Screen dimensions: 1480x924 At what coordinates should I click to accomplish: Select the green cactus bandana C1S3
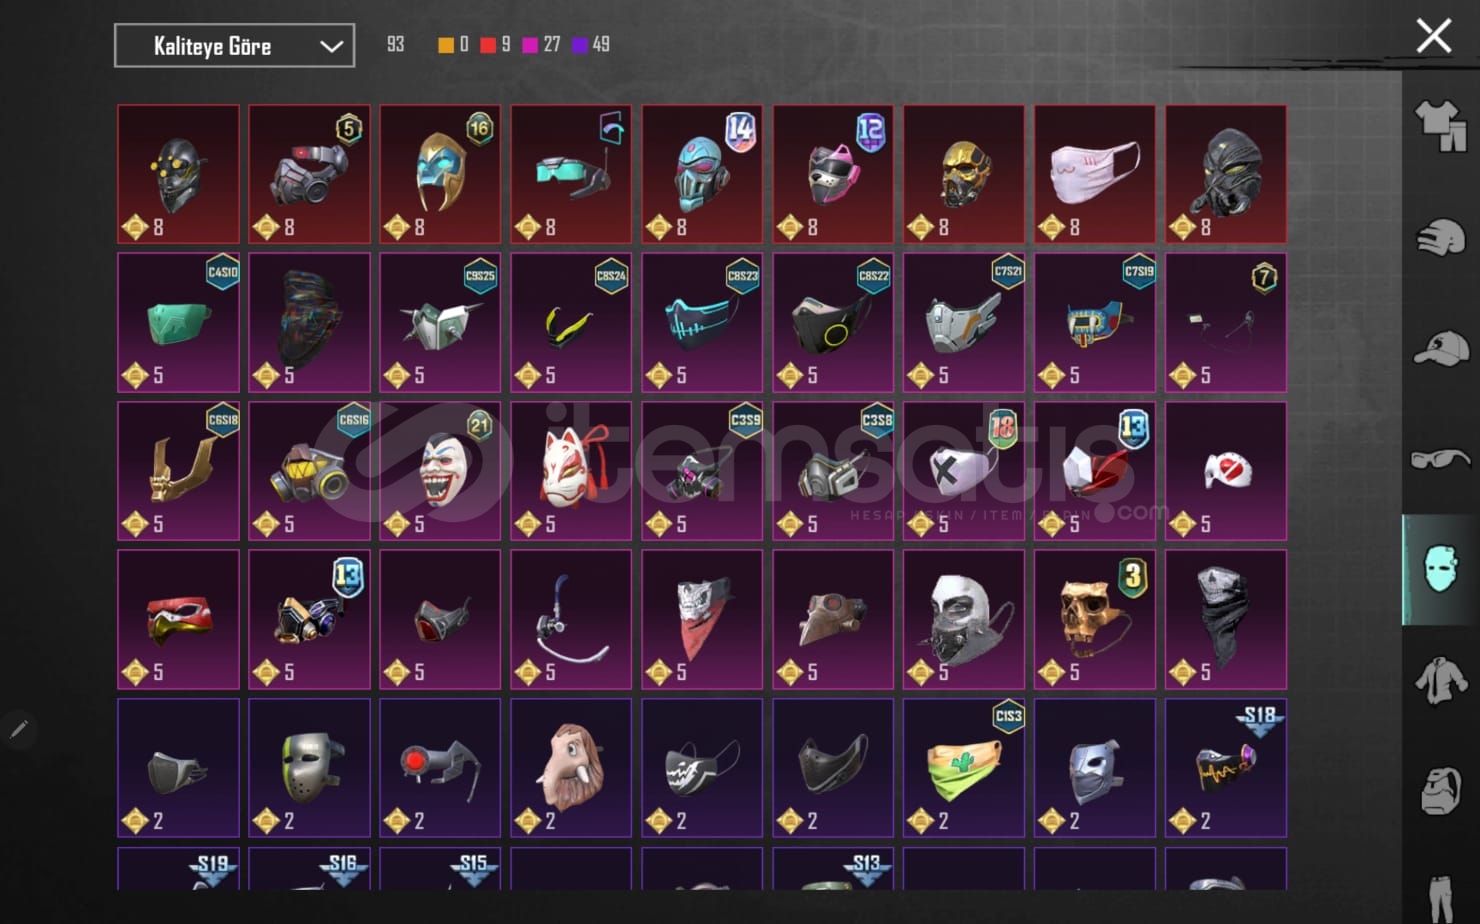coord(964,768)
